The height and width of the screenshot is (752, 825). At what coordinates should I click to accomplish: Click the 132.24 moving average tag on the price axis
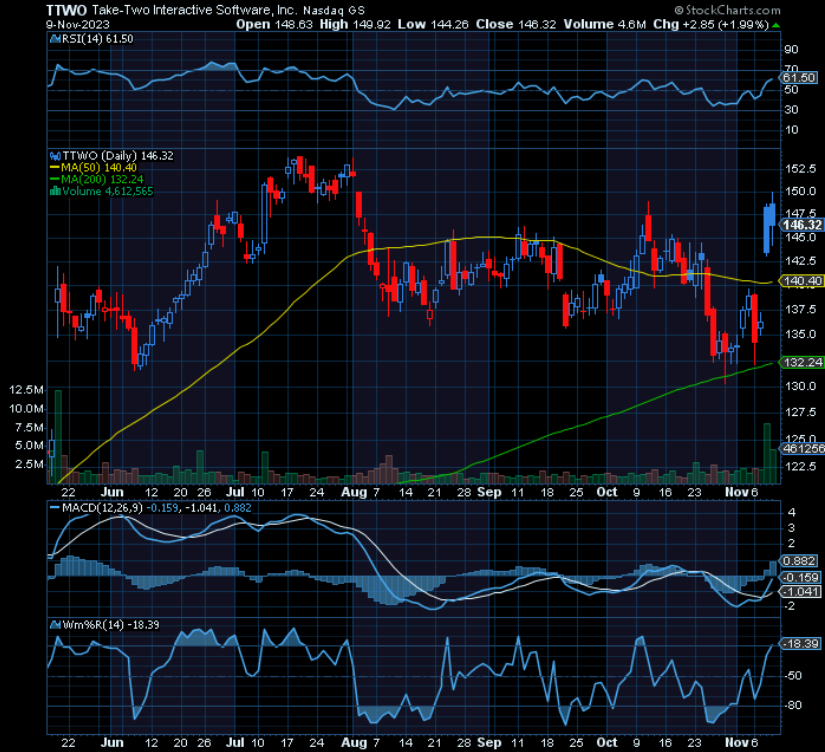[801, 362]
